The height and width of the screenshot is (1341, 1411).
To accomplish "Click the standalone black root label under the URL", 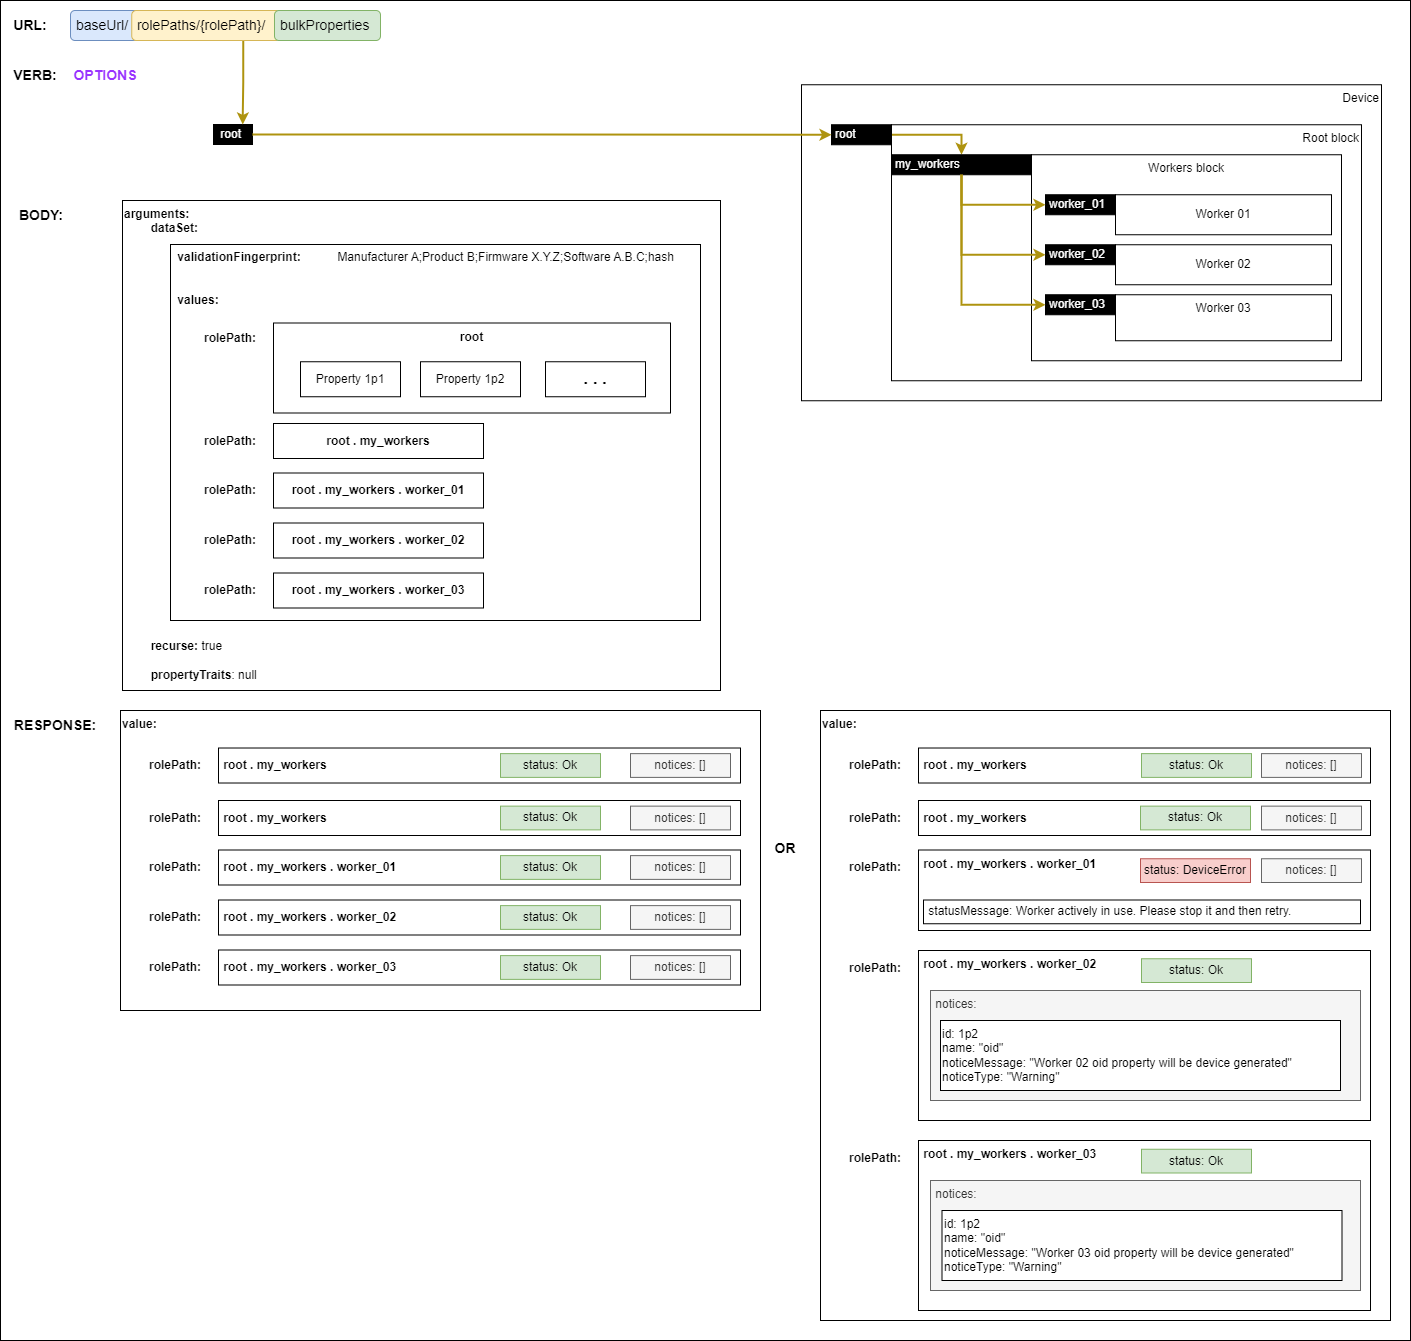I will tap(232, 134).
